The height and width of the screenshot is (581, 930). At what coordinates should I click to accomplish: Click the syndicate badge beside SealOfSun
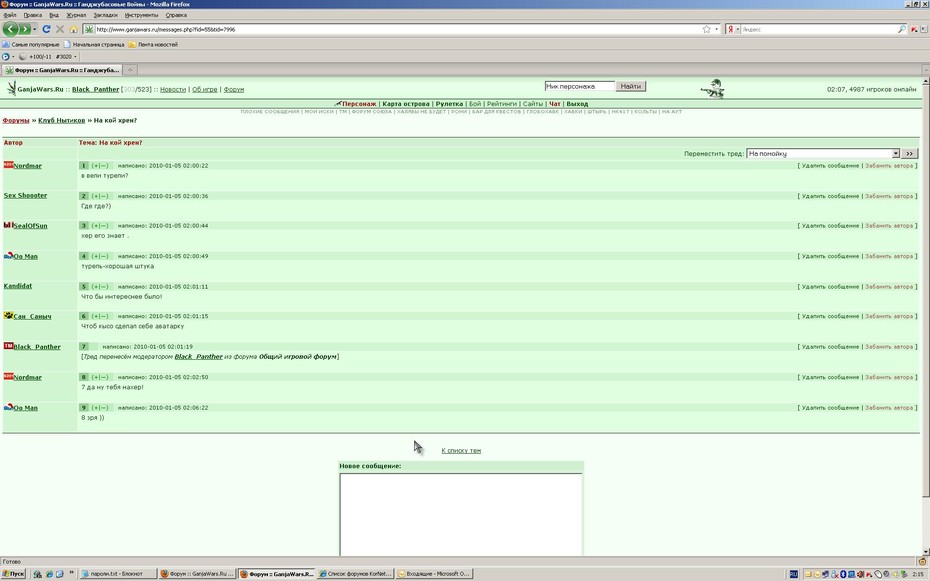(x=8, y=225)
